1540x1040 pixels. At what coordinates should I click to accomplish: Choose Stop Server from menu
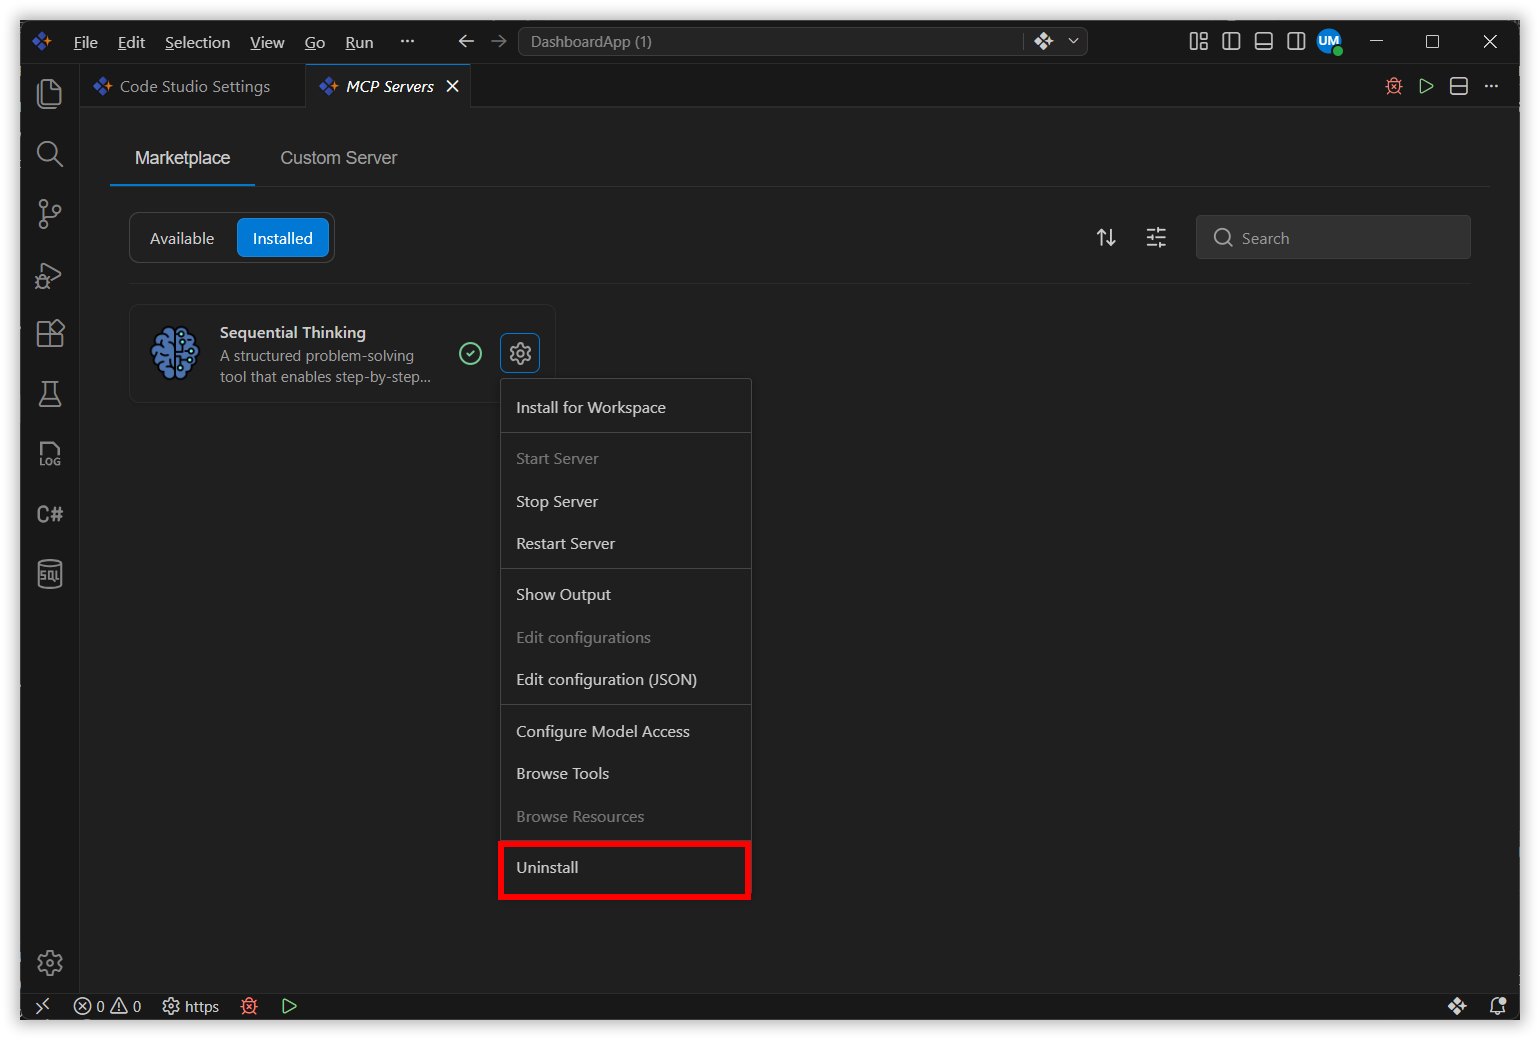point(626,501)
